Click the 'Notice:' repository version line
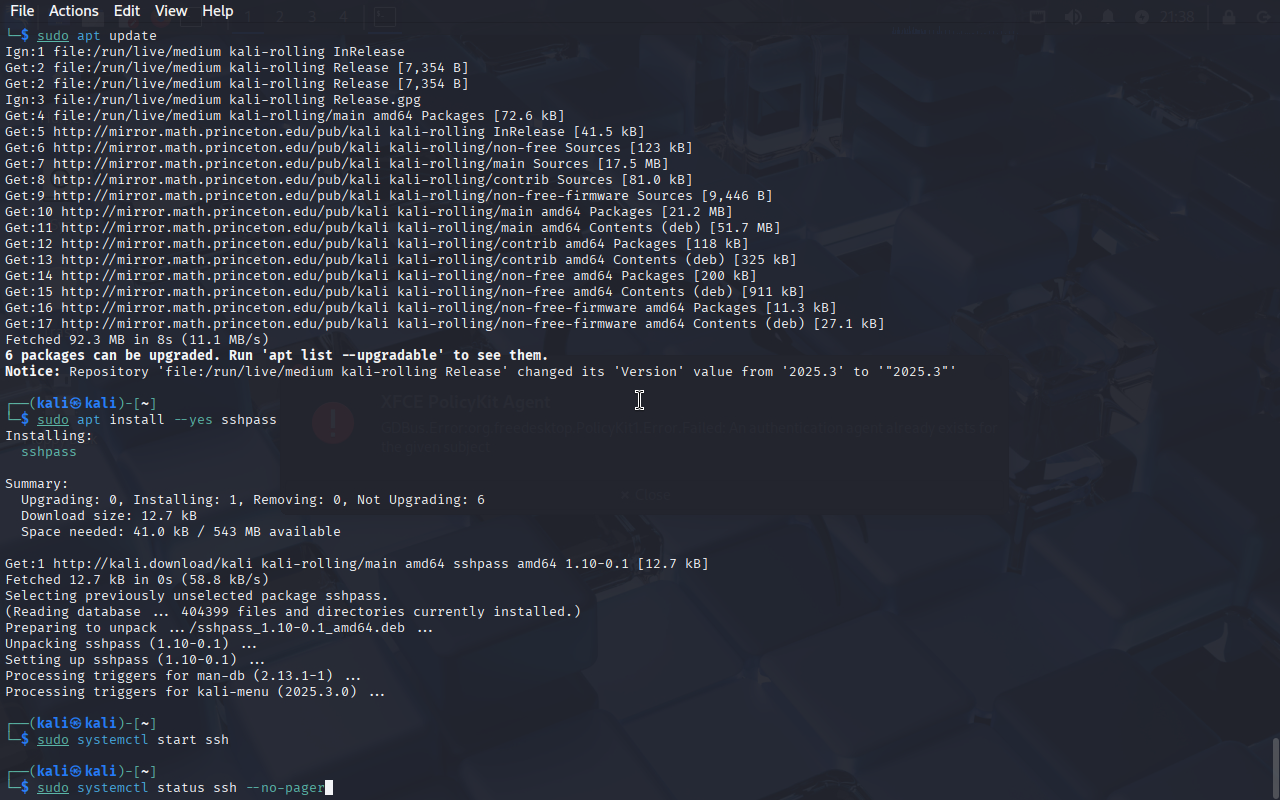 click(x=481, y=372)
